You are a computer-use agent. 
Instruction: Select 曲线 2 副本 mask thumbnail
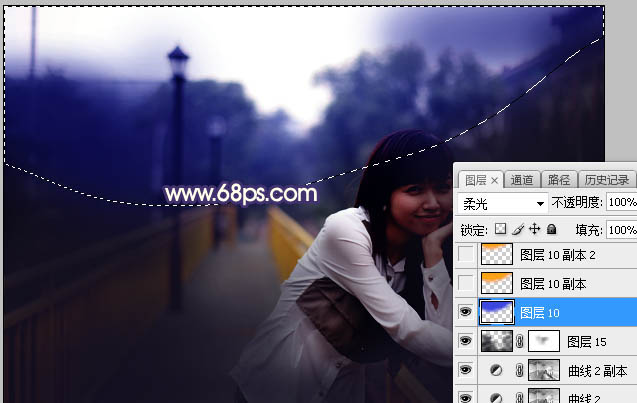click(x=544, y=370)
